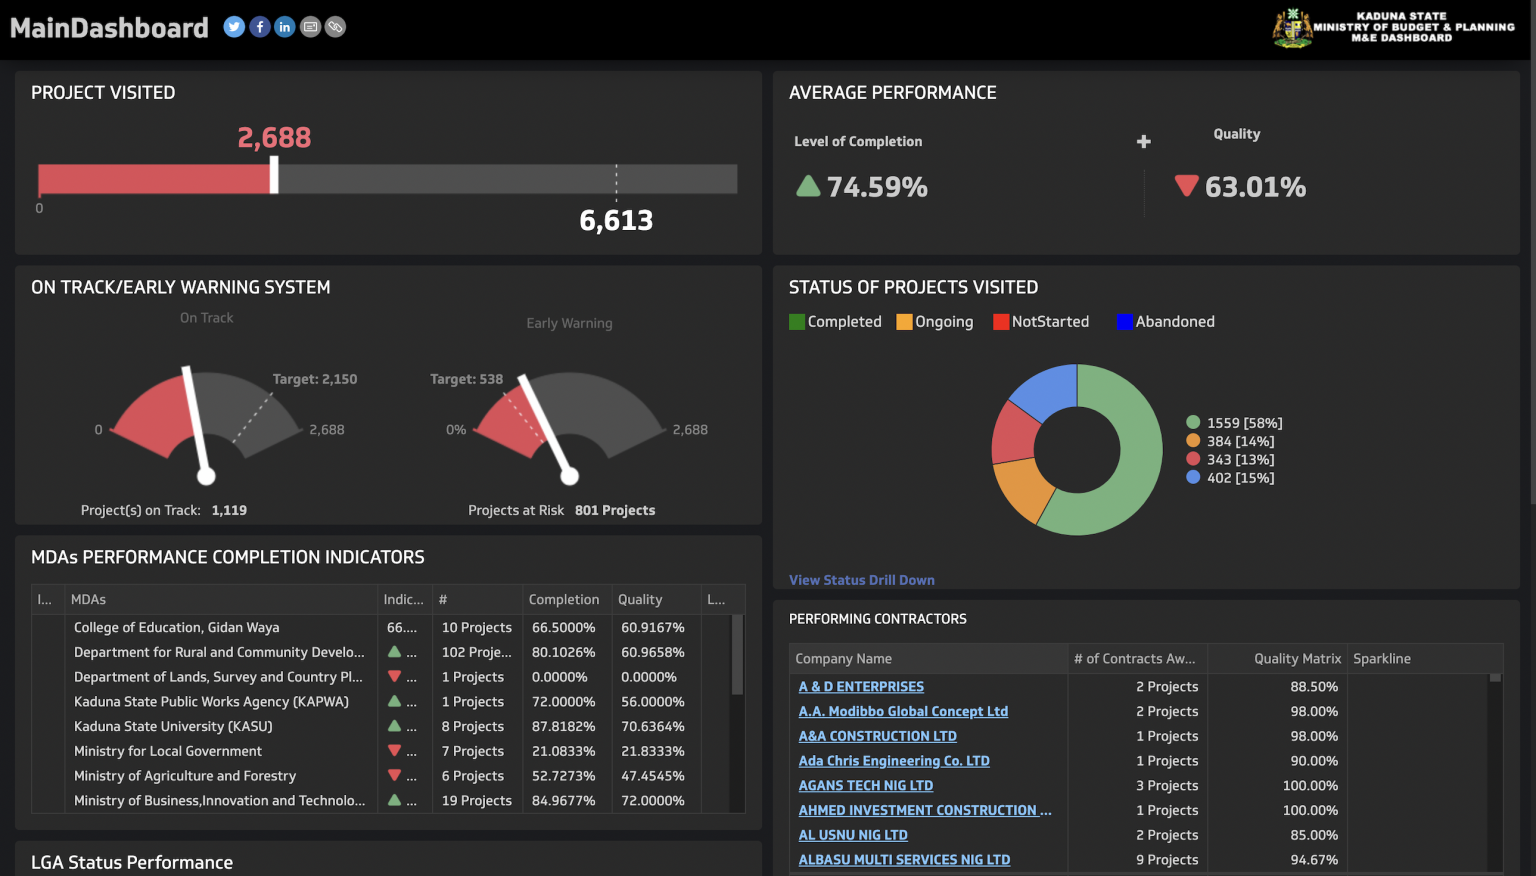Click the email share icon
The image size is (1536, 876).
click(311, 27)
